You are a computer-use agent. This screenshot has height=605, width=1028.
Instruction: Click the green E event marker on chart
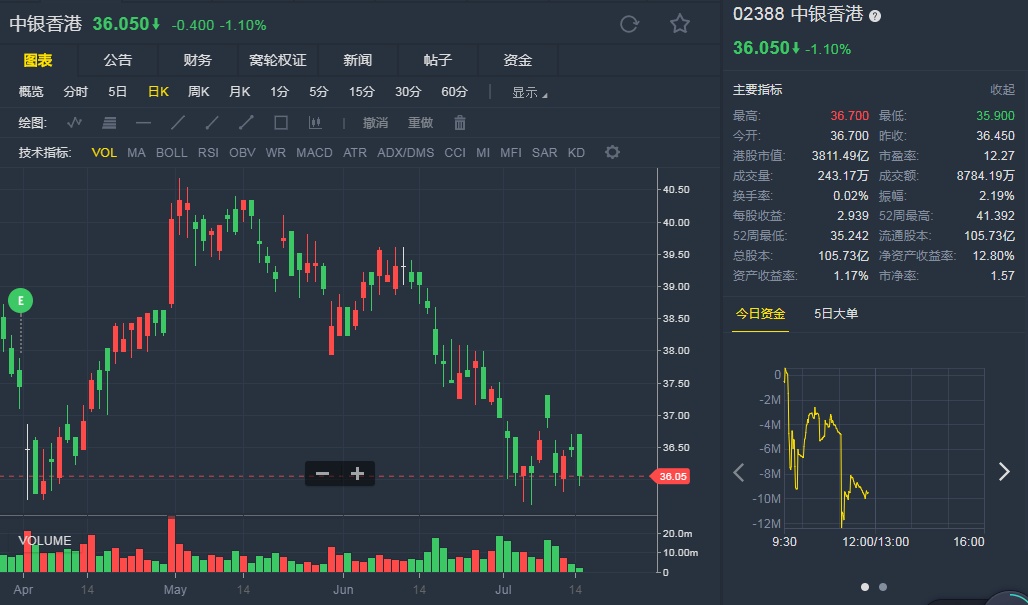[x=20, y=299]
